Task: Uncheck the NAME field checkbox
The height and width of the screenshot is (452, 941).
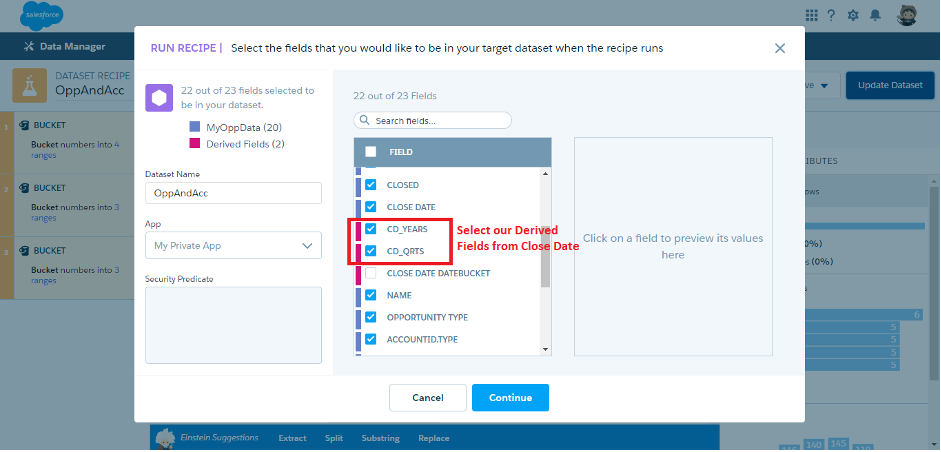Action: 371,295
